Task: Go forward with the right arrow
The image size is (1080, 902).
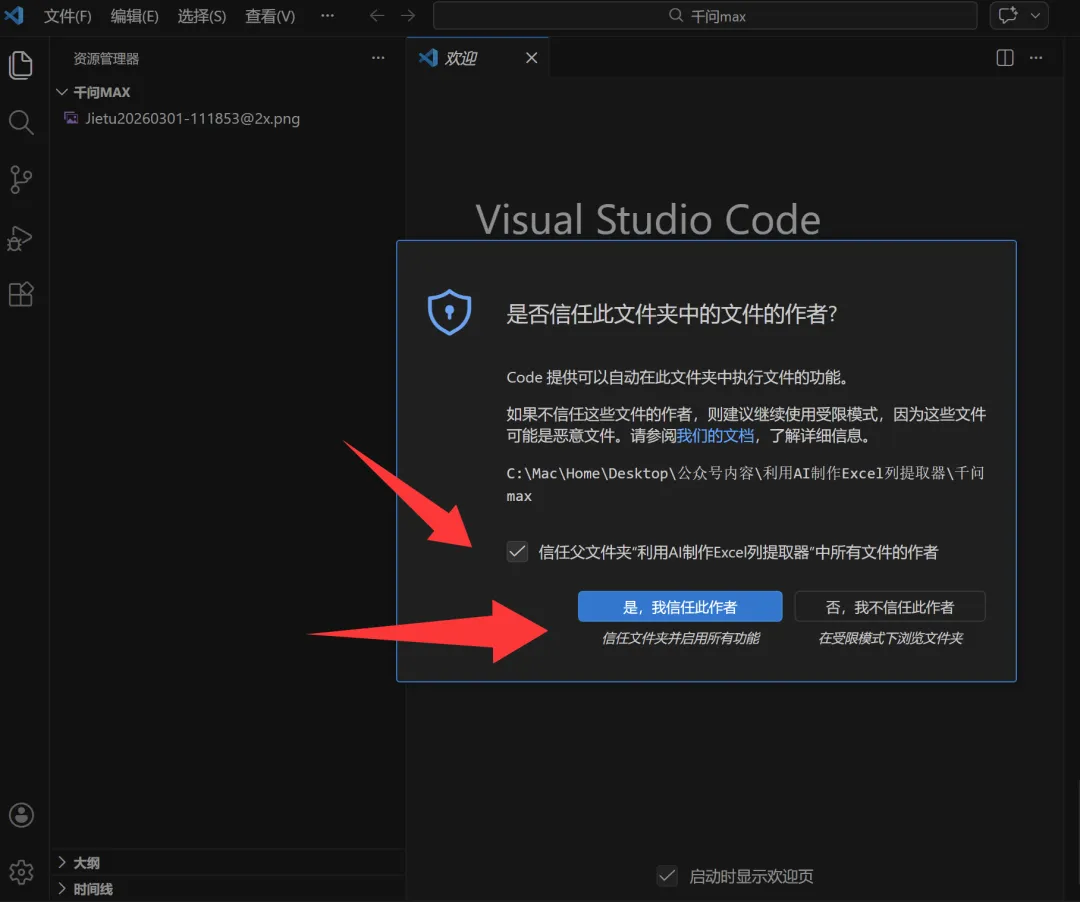Action: [x=408, y=15]
